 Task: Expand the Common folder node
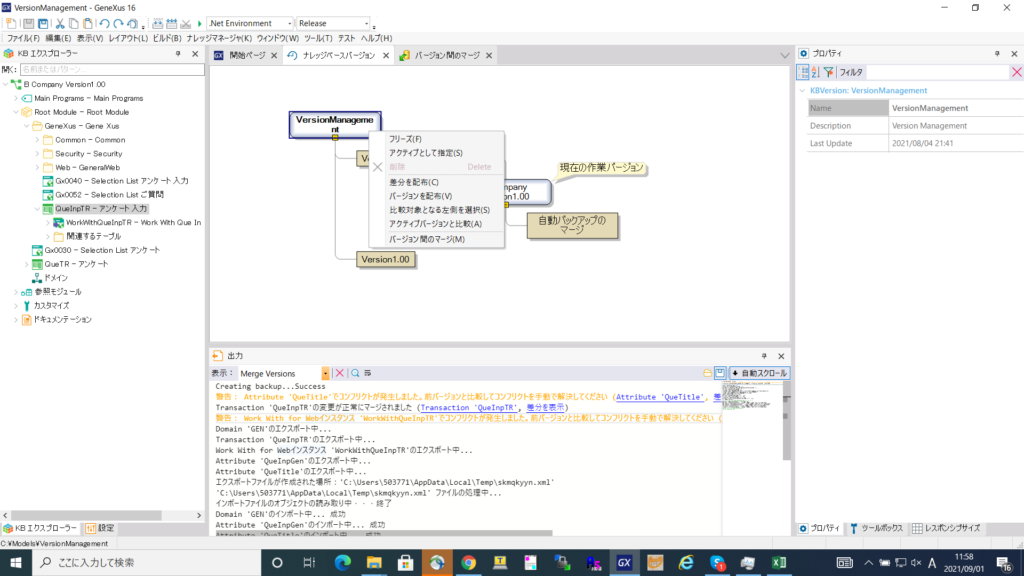[x=37, y=140]
